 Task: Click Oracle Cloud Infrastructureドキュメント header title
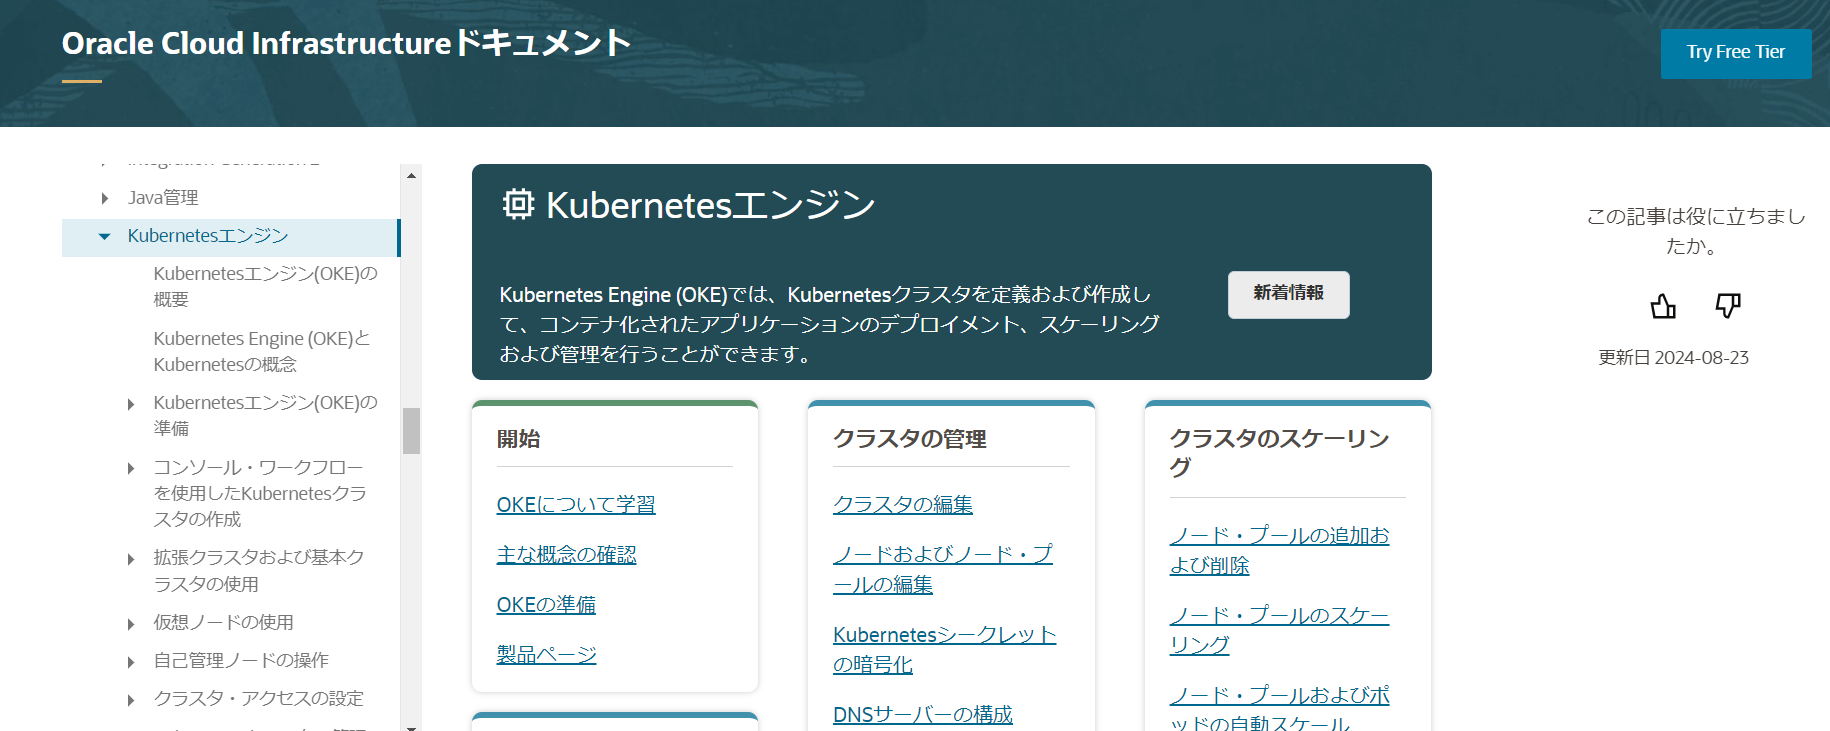346,43
